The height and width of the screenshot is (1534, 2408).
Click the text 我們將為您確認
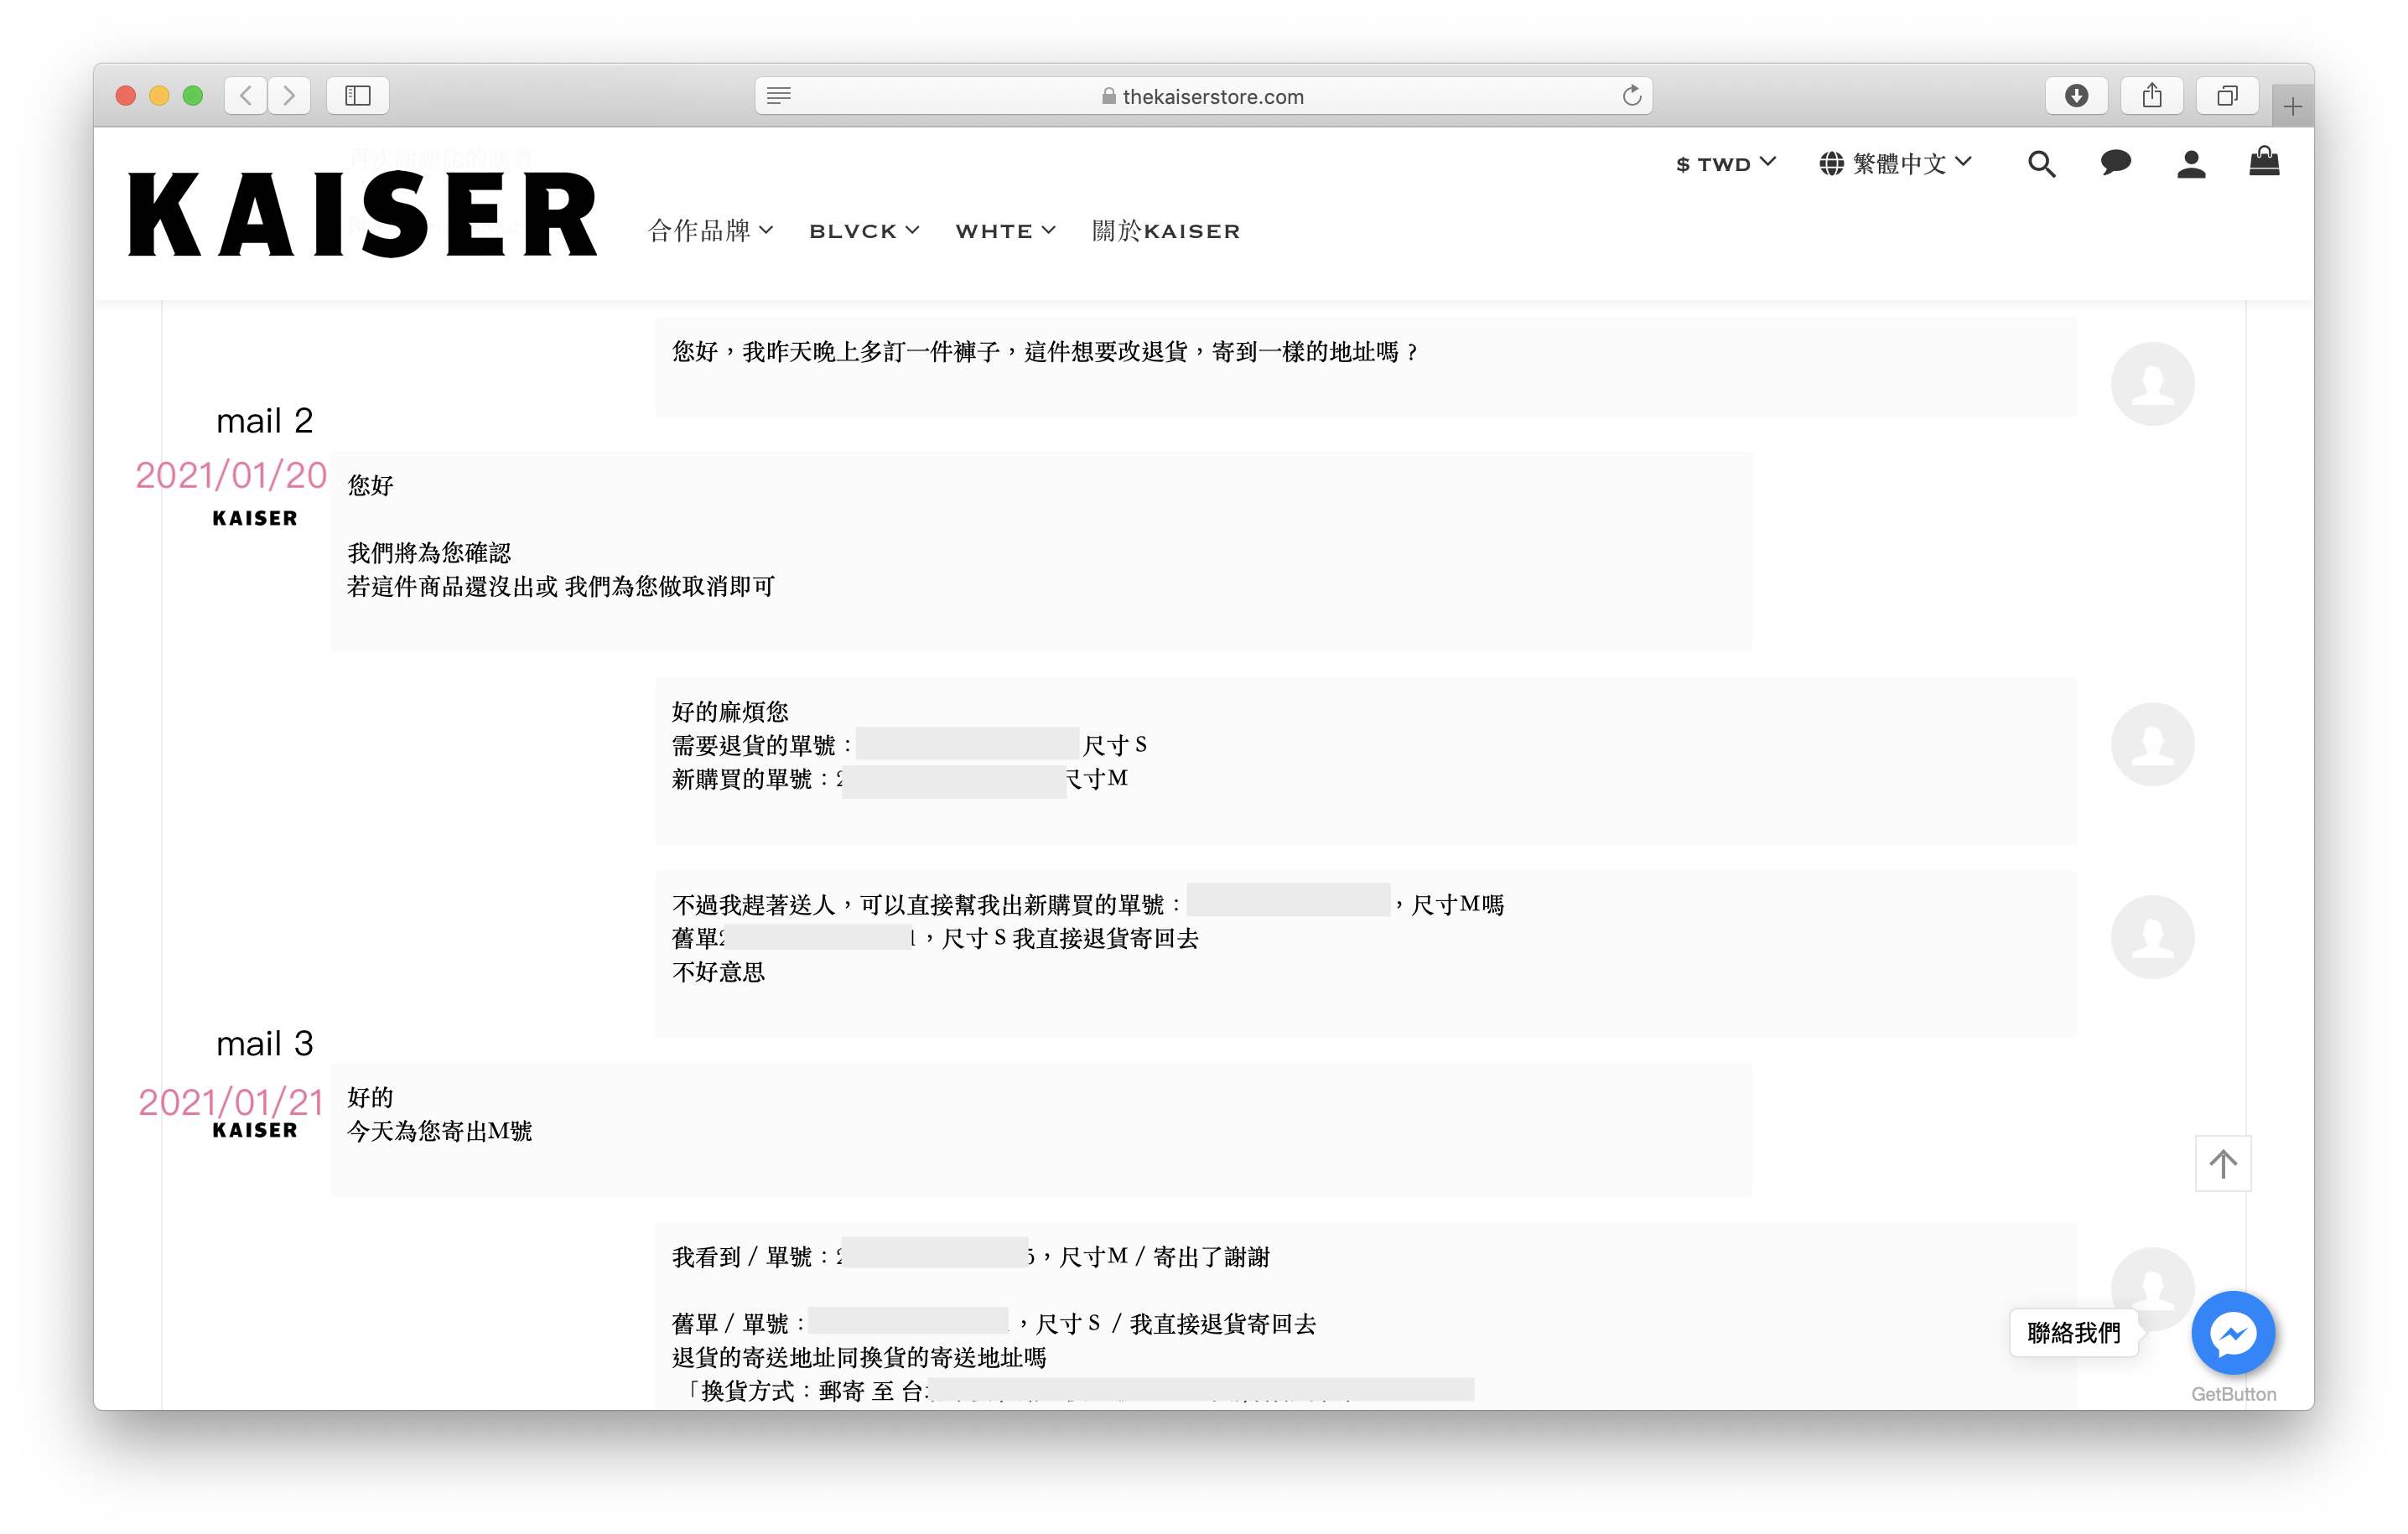[x=429, y=553]
